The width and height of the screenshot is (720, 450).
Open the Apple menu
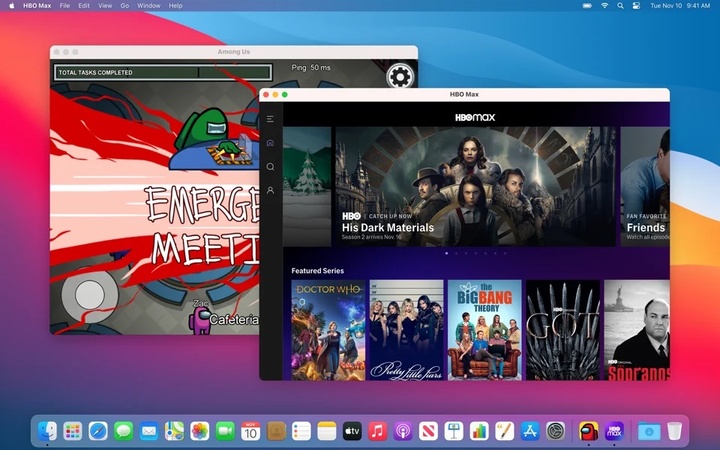pyautogui.click(x=11, y=6)
